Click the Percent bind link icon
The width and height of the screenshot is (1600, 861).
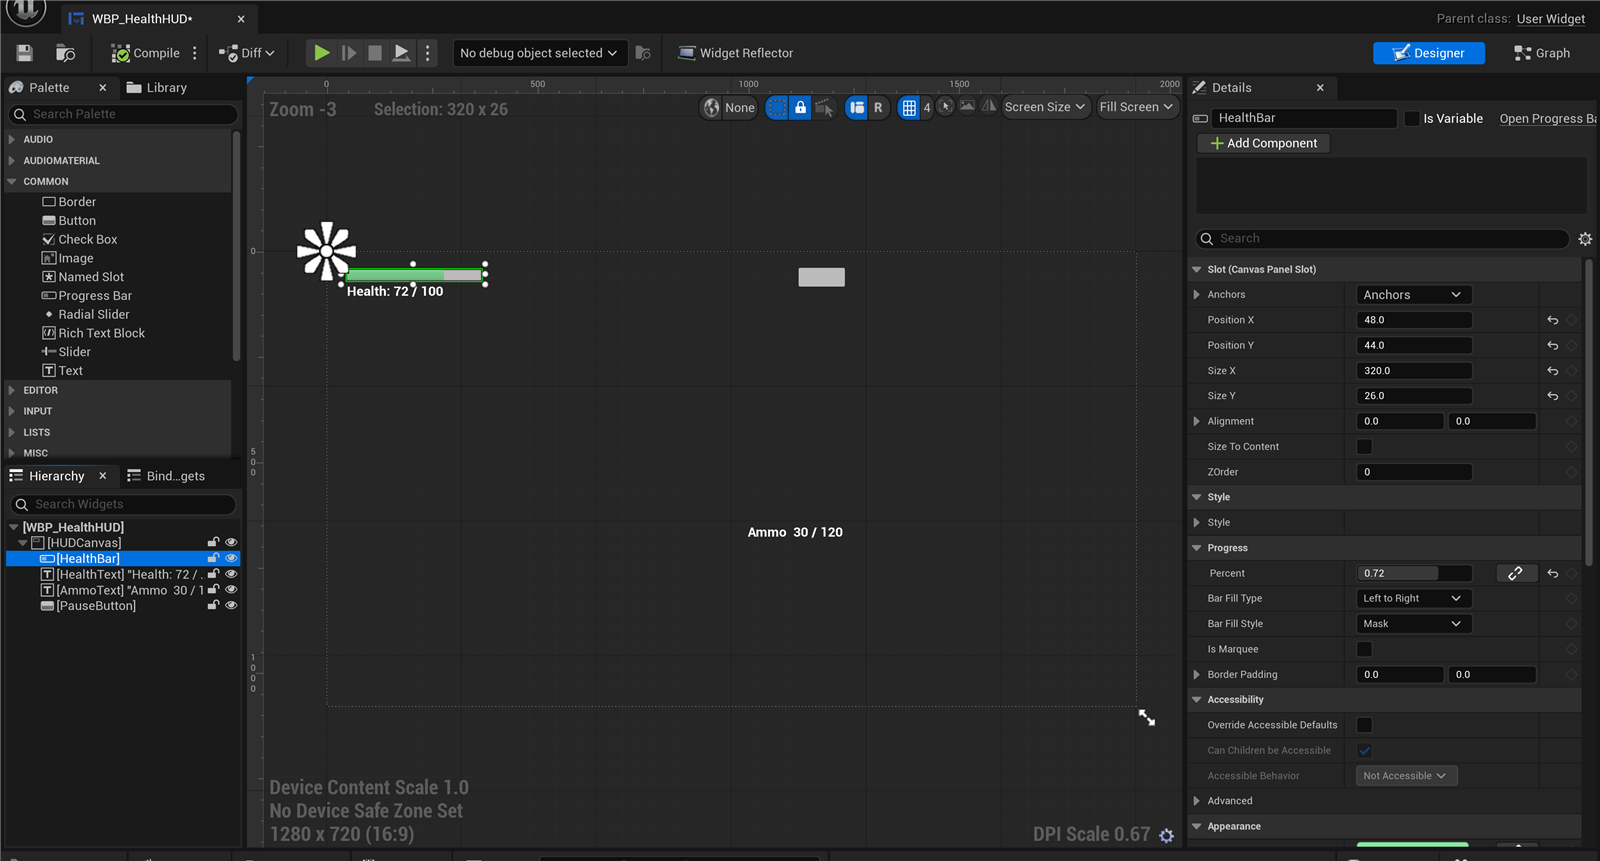pos(1515,573)
